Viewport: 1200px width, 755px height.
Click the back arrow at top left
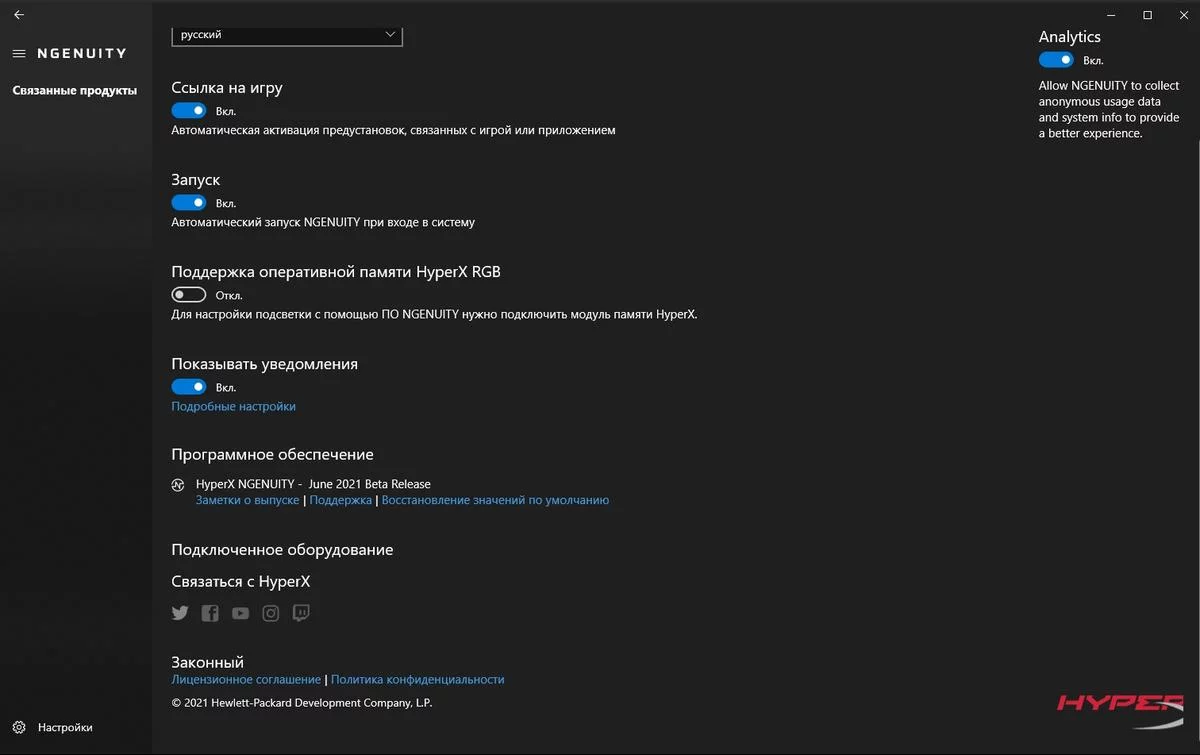click(19, 15)
